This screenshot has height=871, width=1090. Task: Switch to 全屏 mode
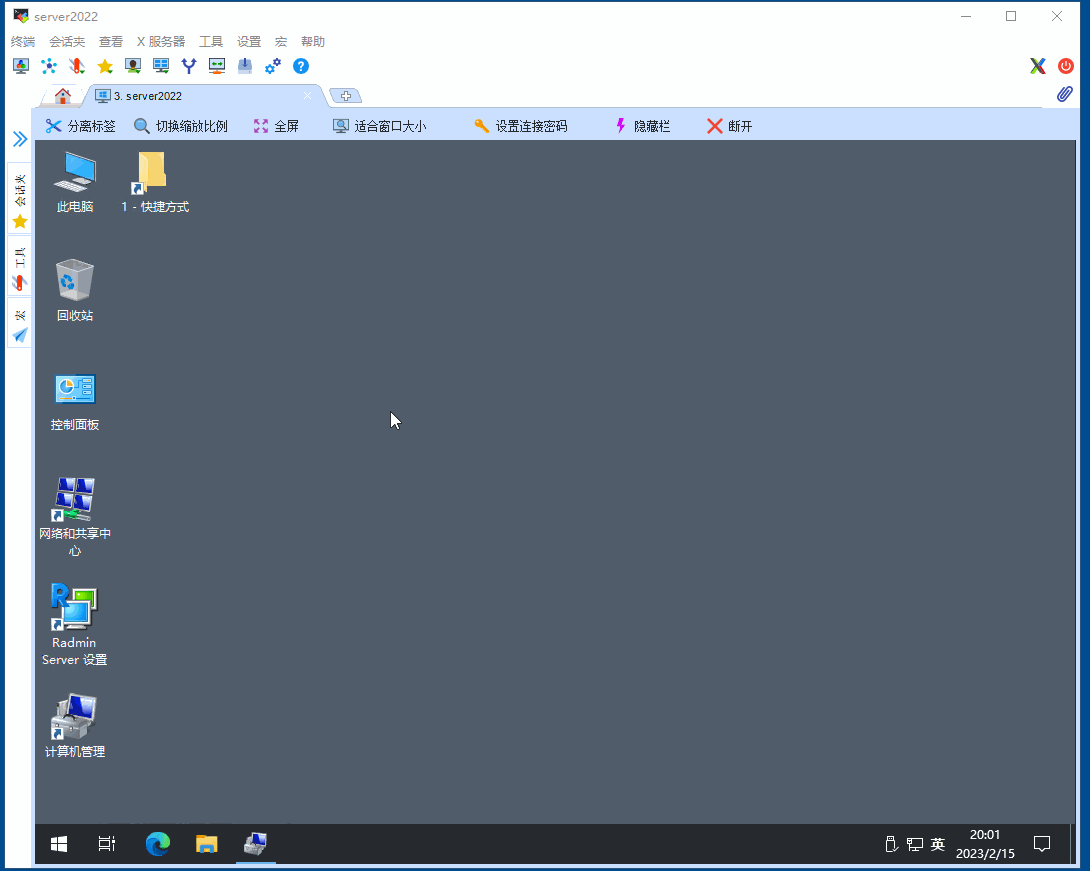click(x=276, y=126)
